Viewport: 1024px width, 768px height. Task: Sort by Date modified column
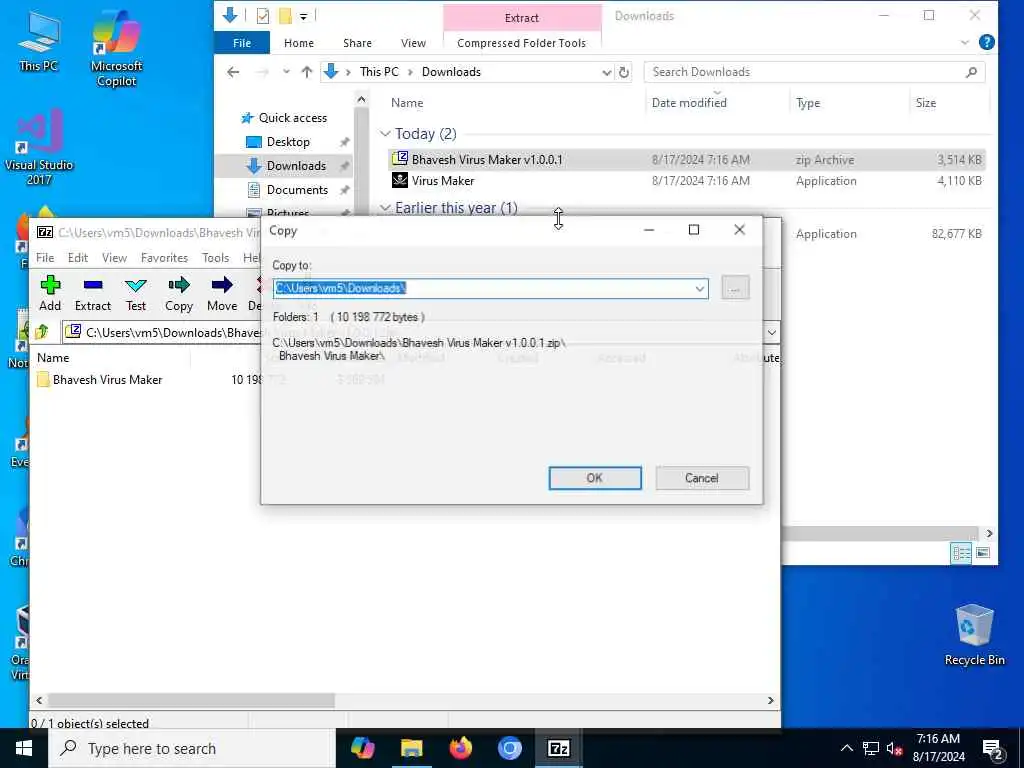(x=689, y=103)
